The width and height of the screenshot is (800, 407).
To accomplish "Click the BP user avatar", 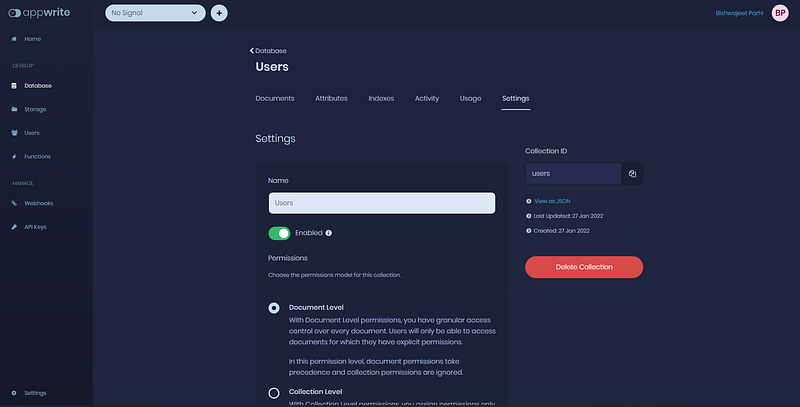I will (x=780, y=13).
